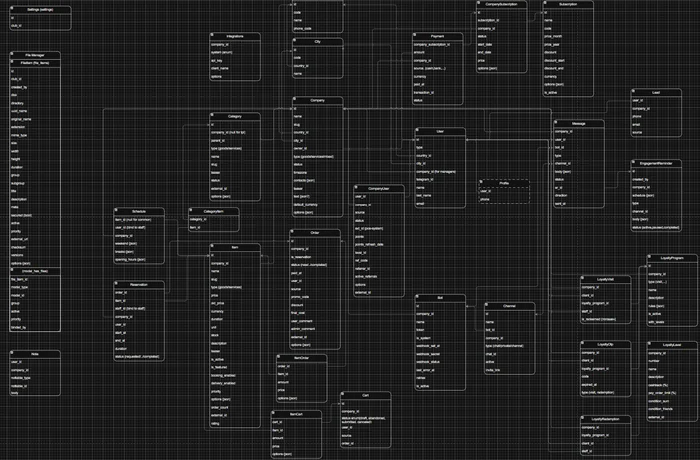Select the User table title
This screenshot has width=700, height=460.
point(440,130)
